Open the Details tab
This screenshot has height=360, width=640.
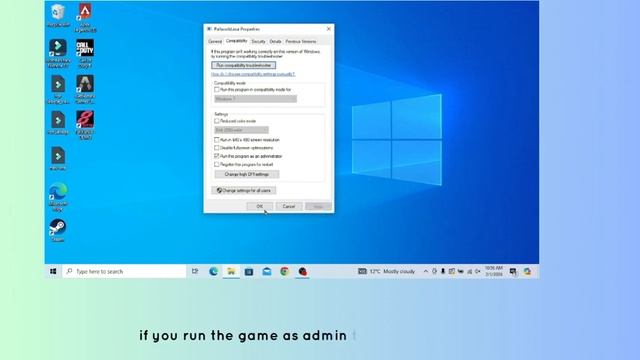tap(276, 42)
